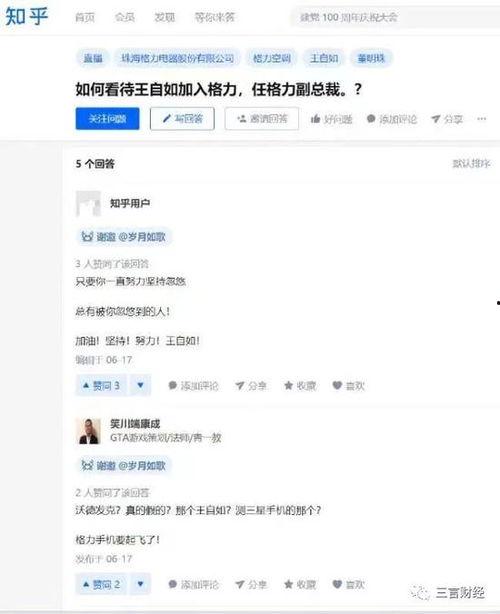500x614 pixels.
Task: Like the first answer with 喜欢 heart
Action: (x=348, y=386)
